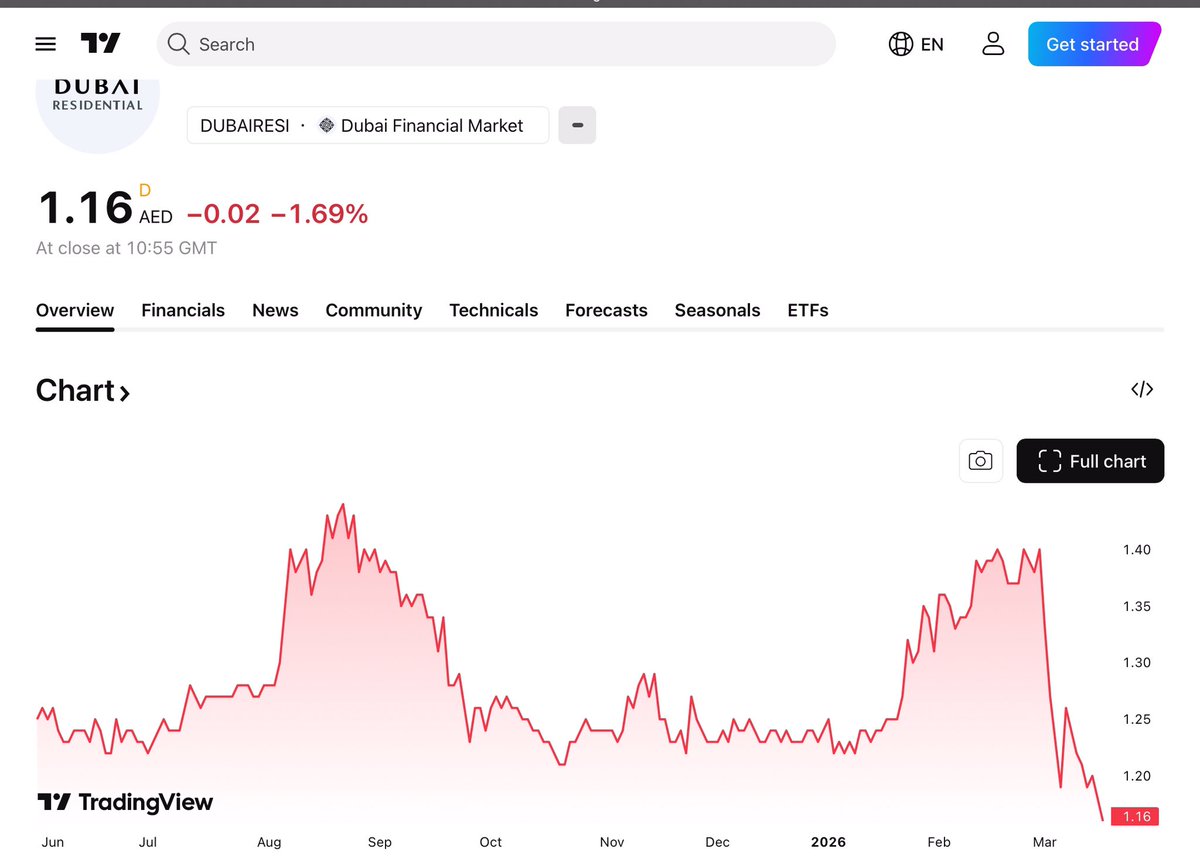Click the TradingView logo in header
This screenshot has width=1200, height=865.
[100, 44]
